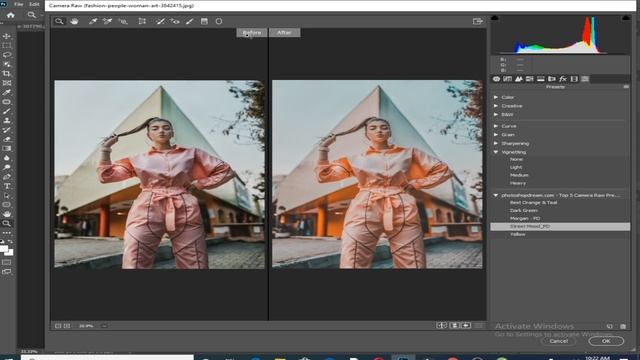The width and height of the screenshot is (640, 360).
Task: Select the Radial Filter tool
Action: (219, 21)
